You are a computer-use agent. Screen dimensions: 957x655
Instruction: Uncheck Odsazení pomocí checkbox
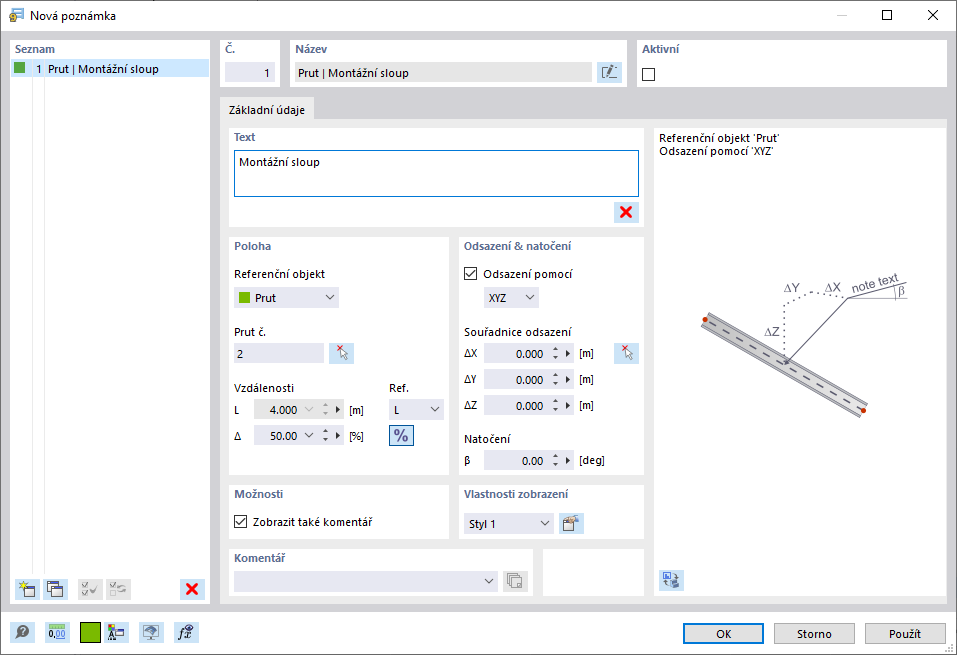coord(472,273)
